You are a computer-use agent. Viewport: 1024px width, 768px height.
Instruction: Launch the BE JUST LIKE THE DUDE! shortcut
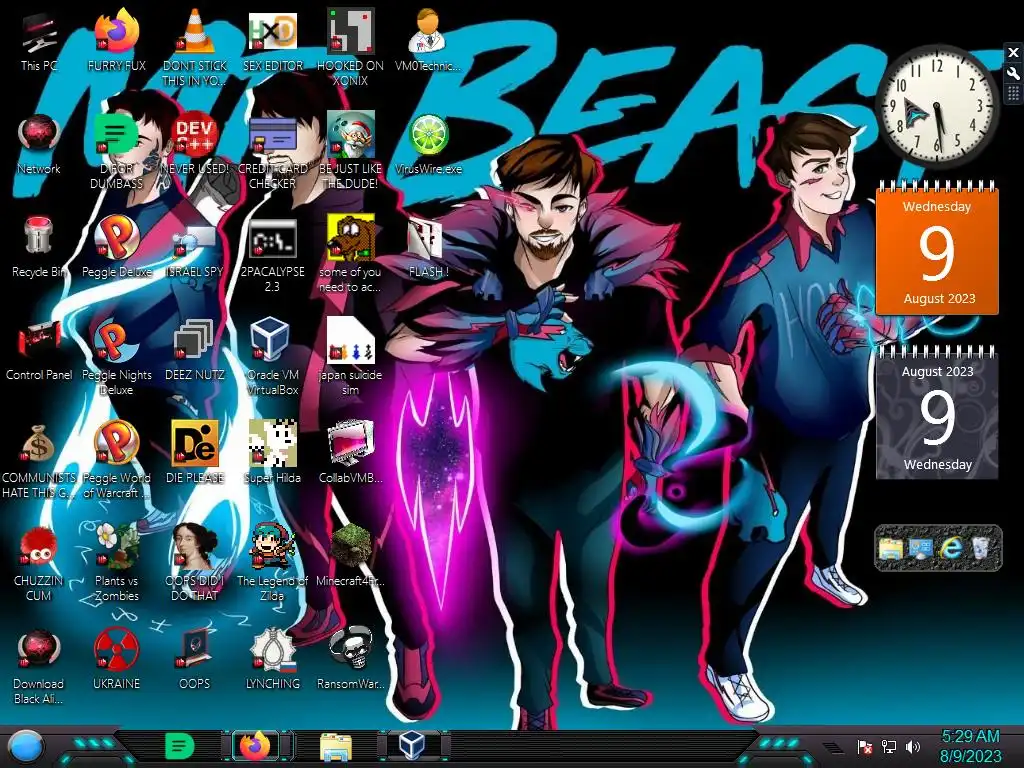350,152
